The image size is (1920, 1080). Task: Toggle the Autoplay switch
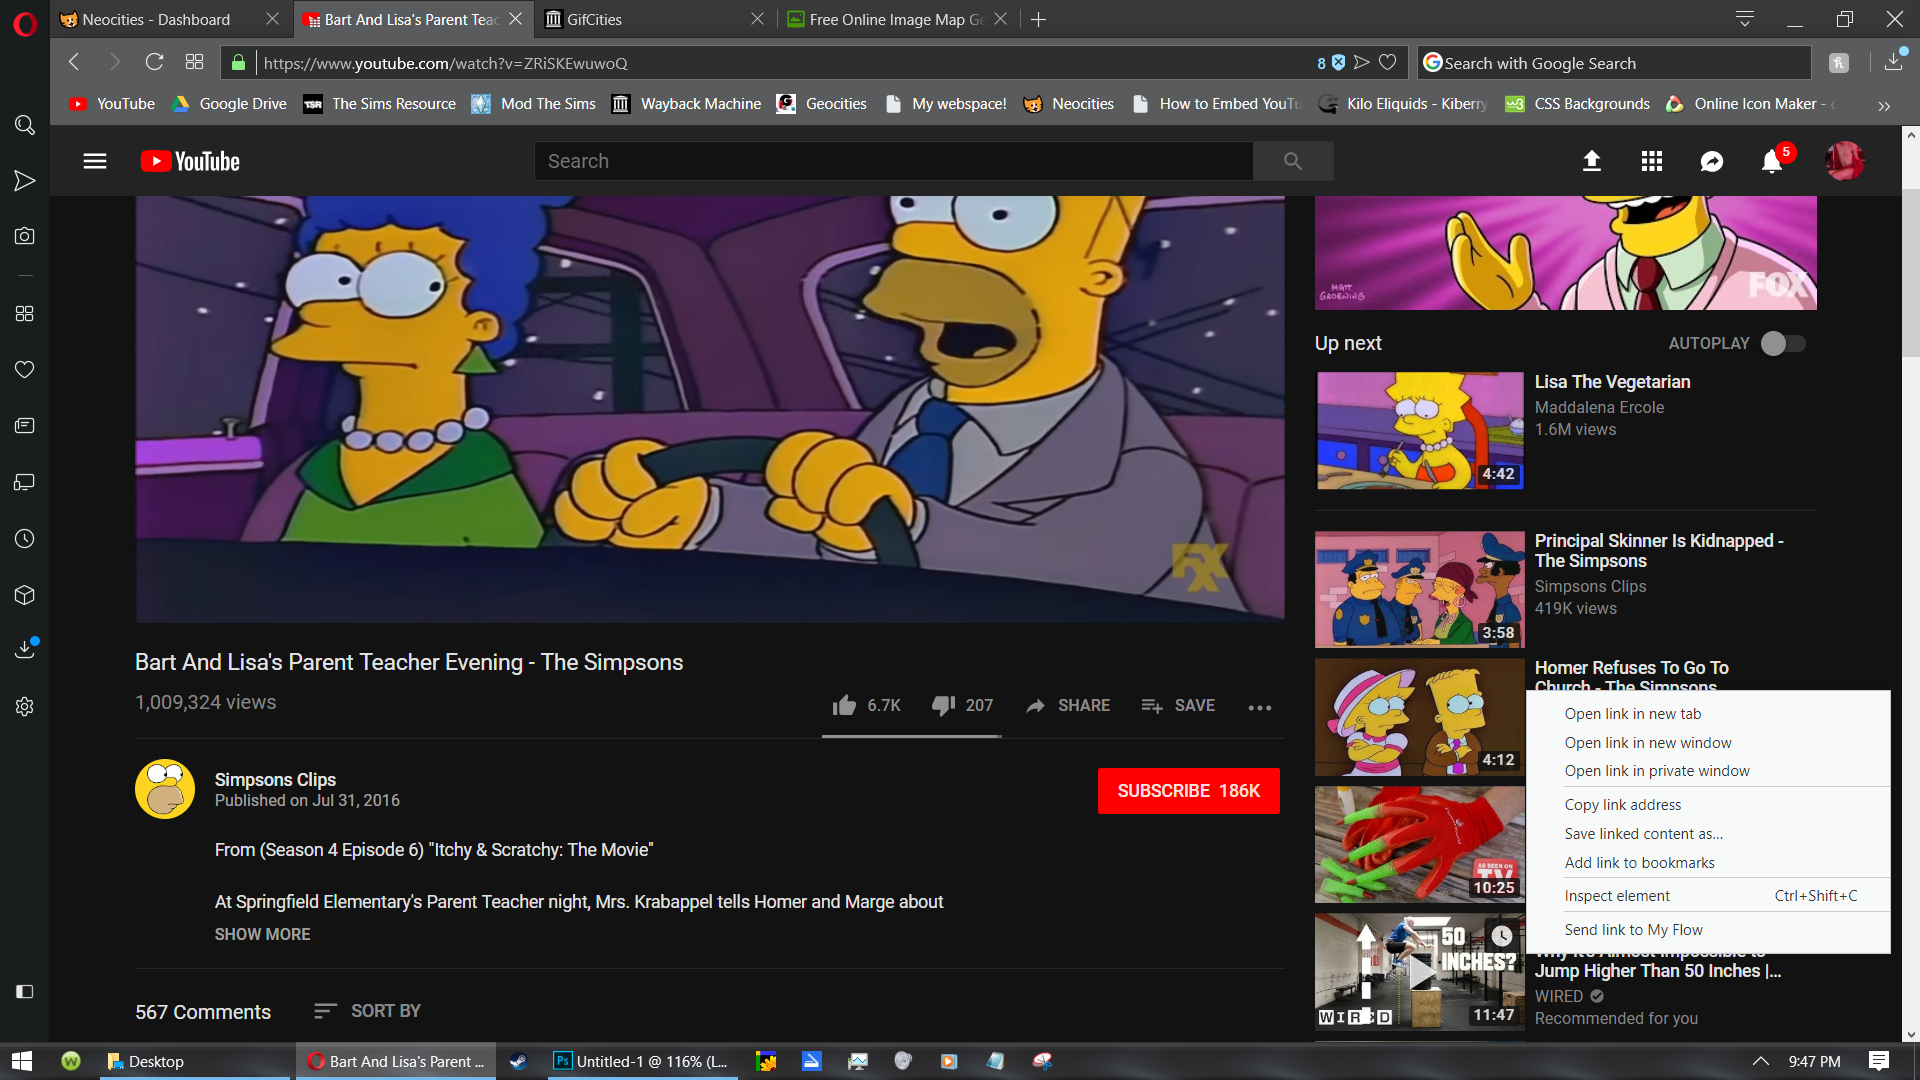[1783, 343]
